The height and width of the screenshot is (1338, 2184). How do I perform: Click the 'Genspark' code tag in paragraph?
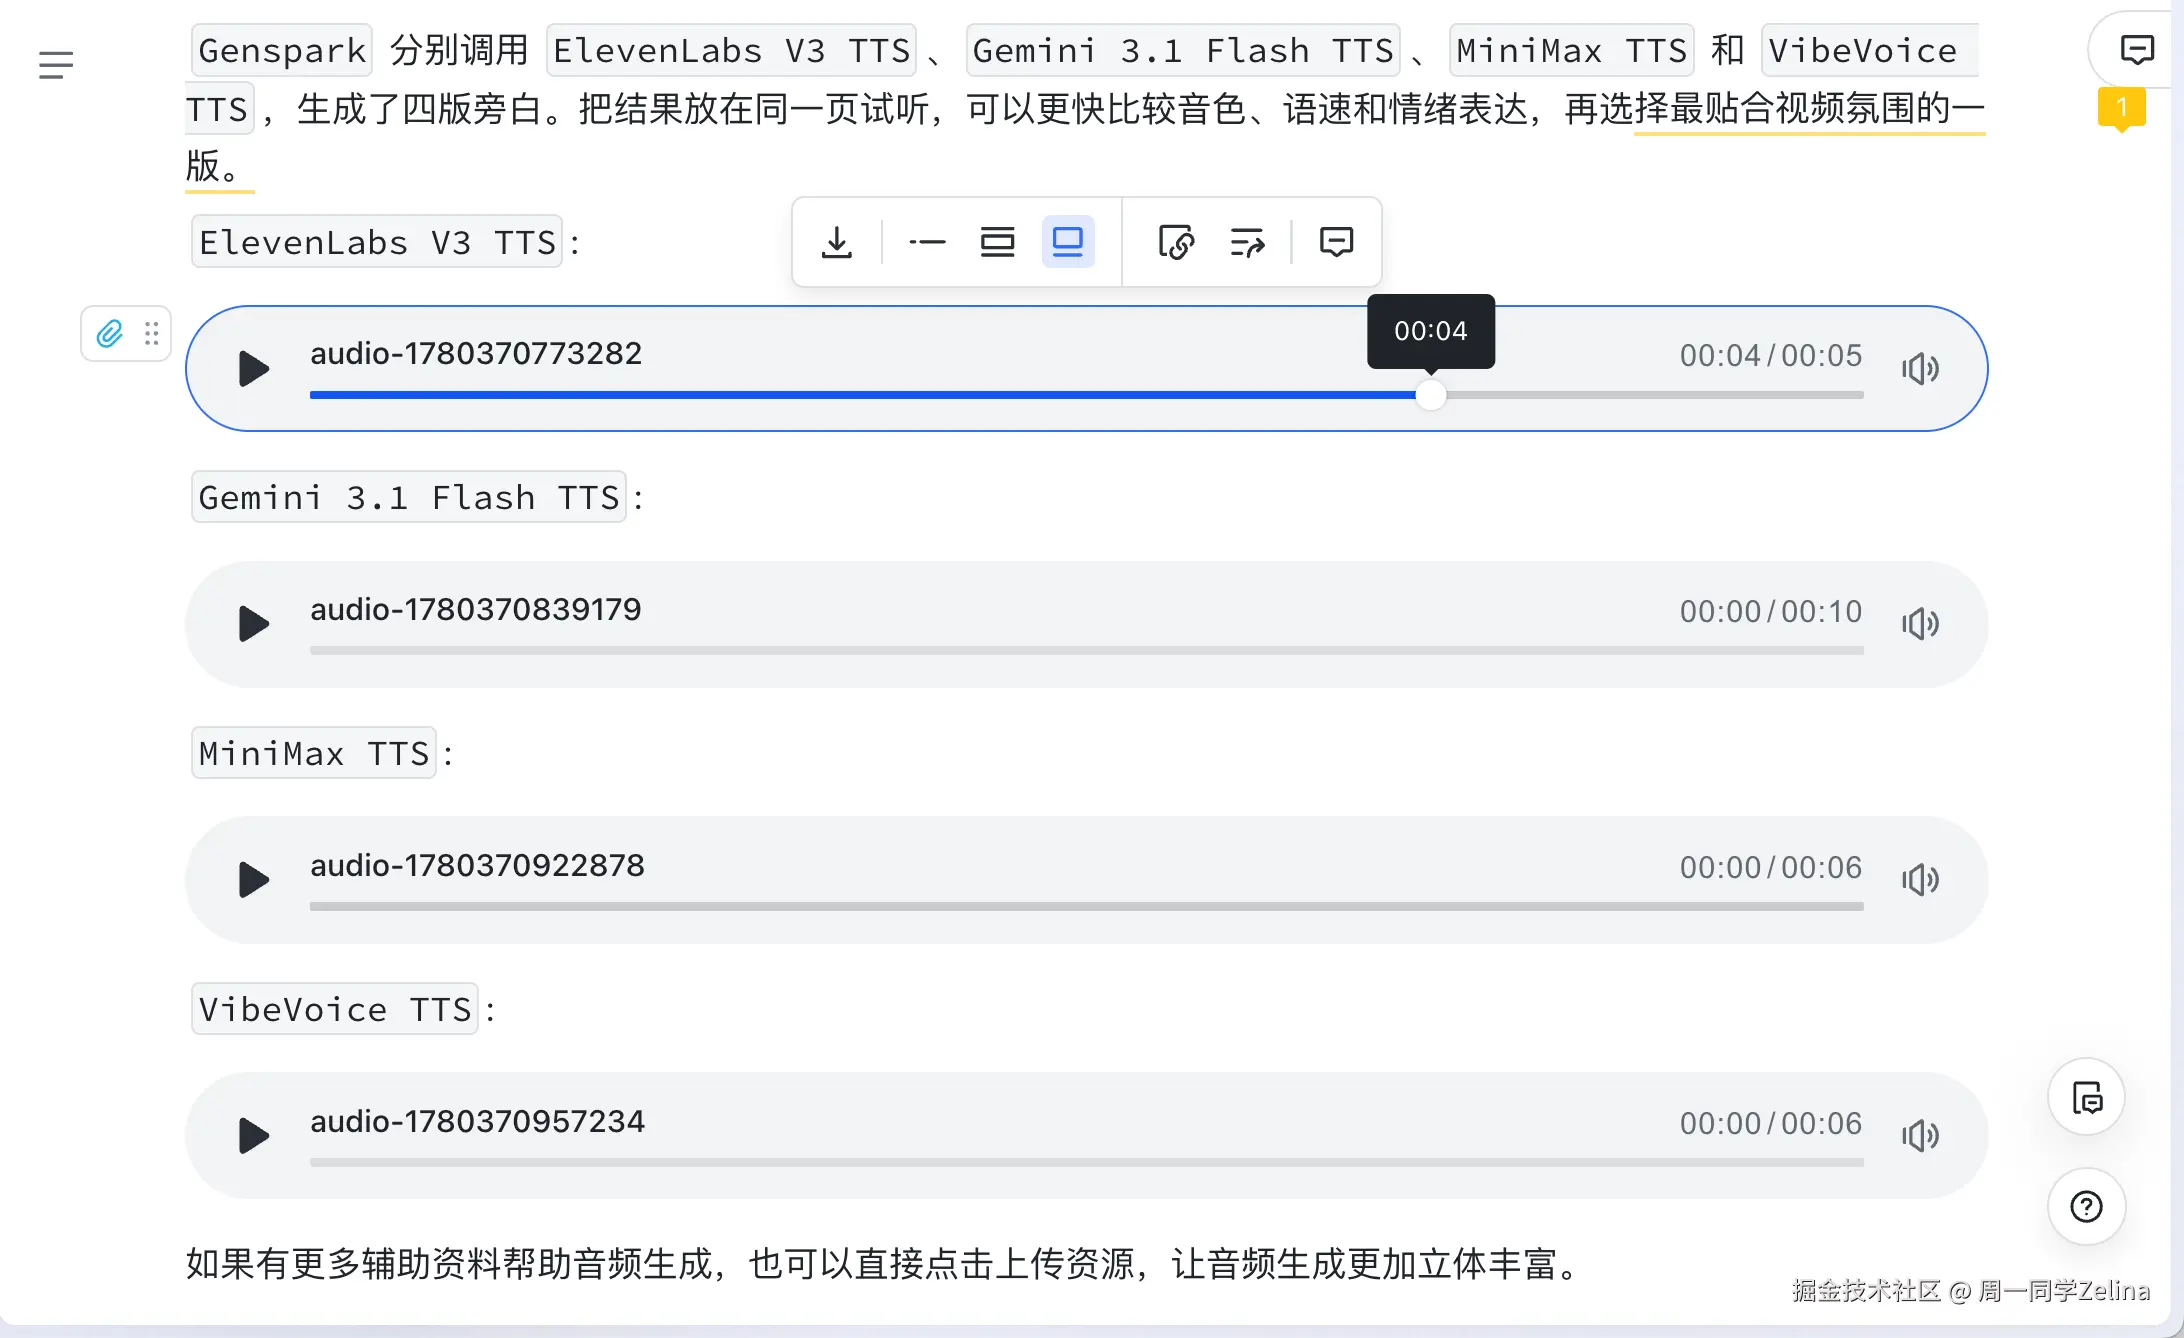pos(282,50)
